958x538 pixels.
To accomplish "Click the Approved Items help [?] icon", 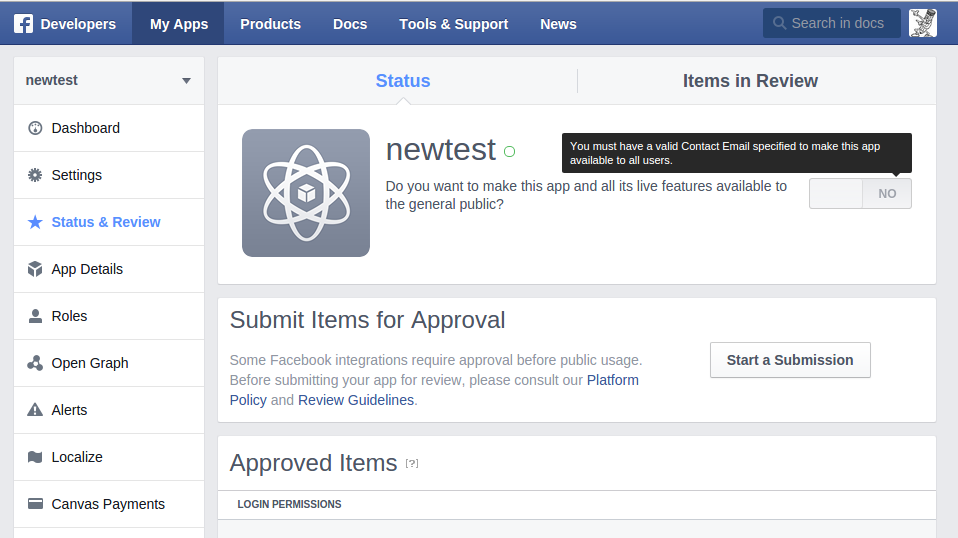I will tap(412, 463).
